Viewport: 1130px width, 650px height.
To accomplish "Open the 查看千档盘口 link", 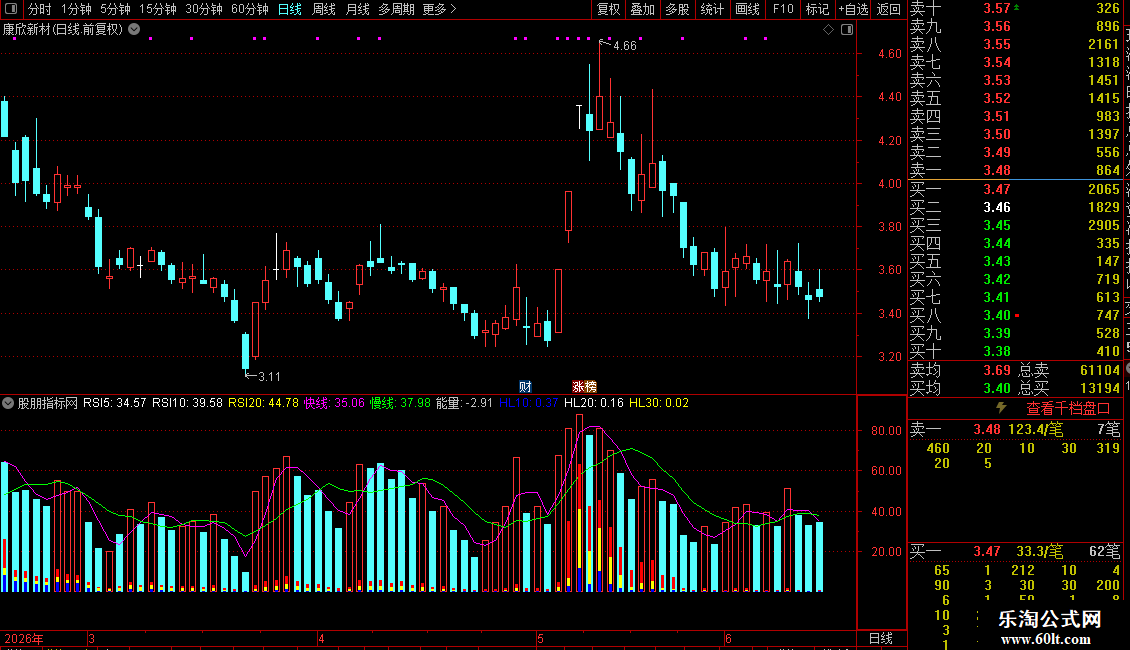I will [1068, 409].
